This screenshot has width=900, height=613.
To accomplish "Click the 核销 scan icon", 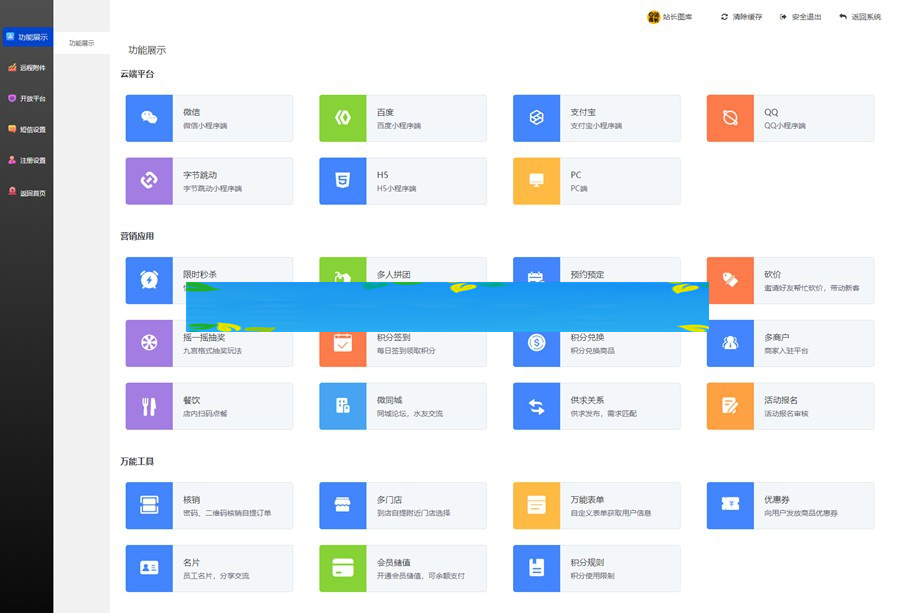I will pos(149,505).
